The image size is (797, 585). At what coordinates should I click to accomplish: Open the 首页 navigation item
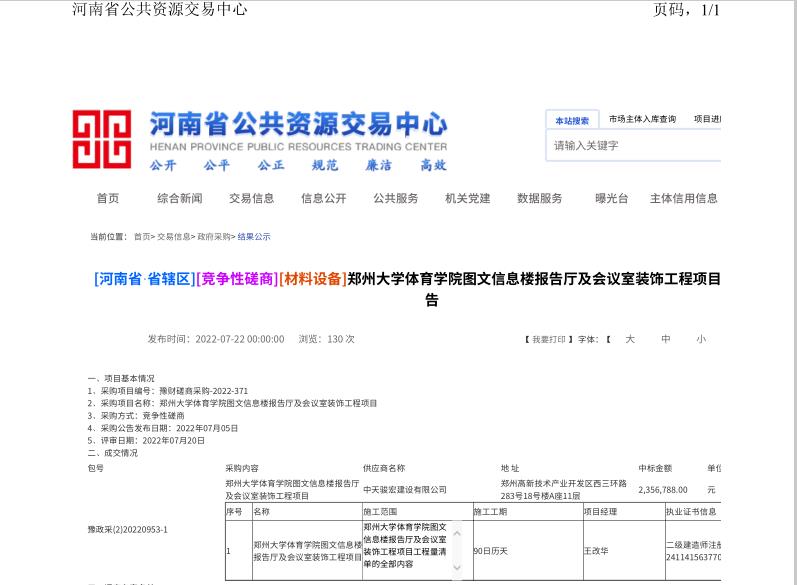[x=108, y=198]
